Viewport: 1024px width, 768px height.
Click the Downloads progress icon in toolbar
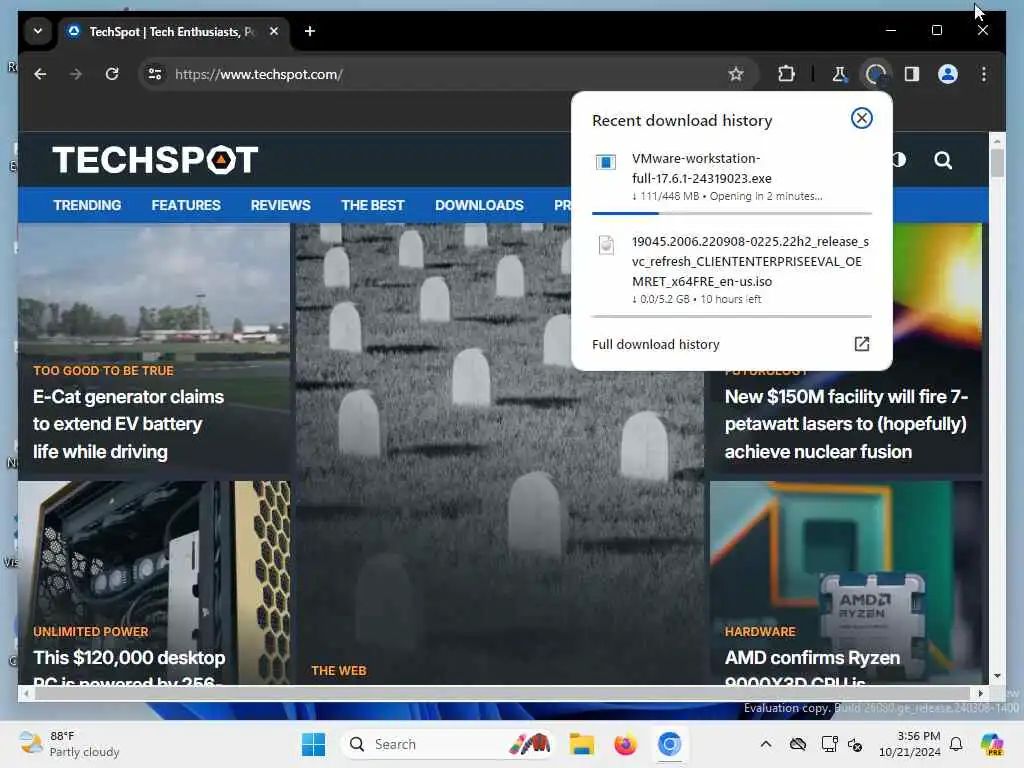[x=876, y=74]
